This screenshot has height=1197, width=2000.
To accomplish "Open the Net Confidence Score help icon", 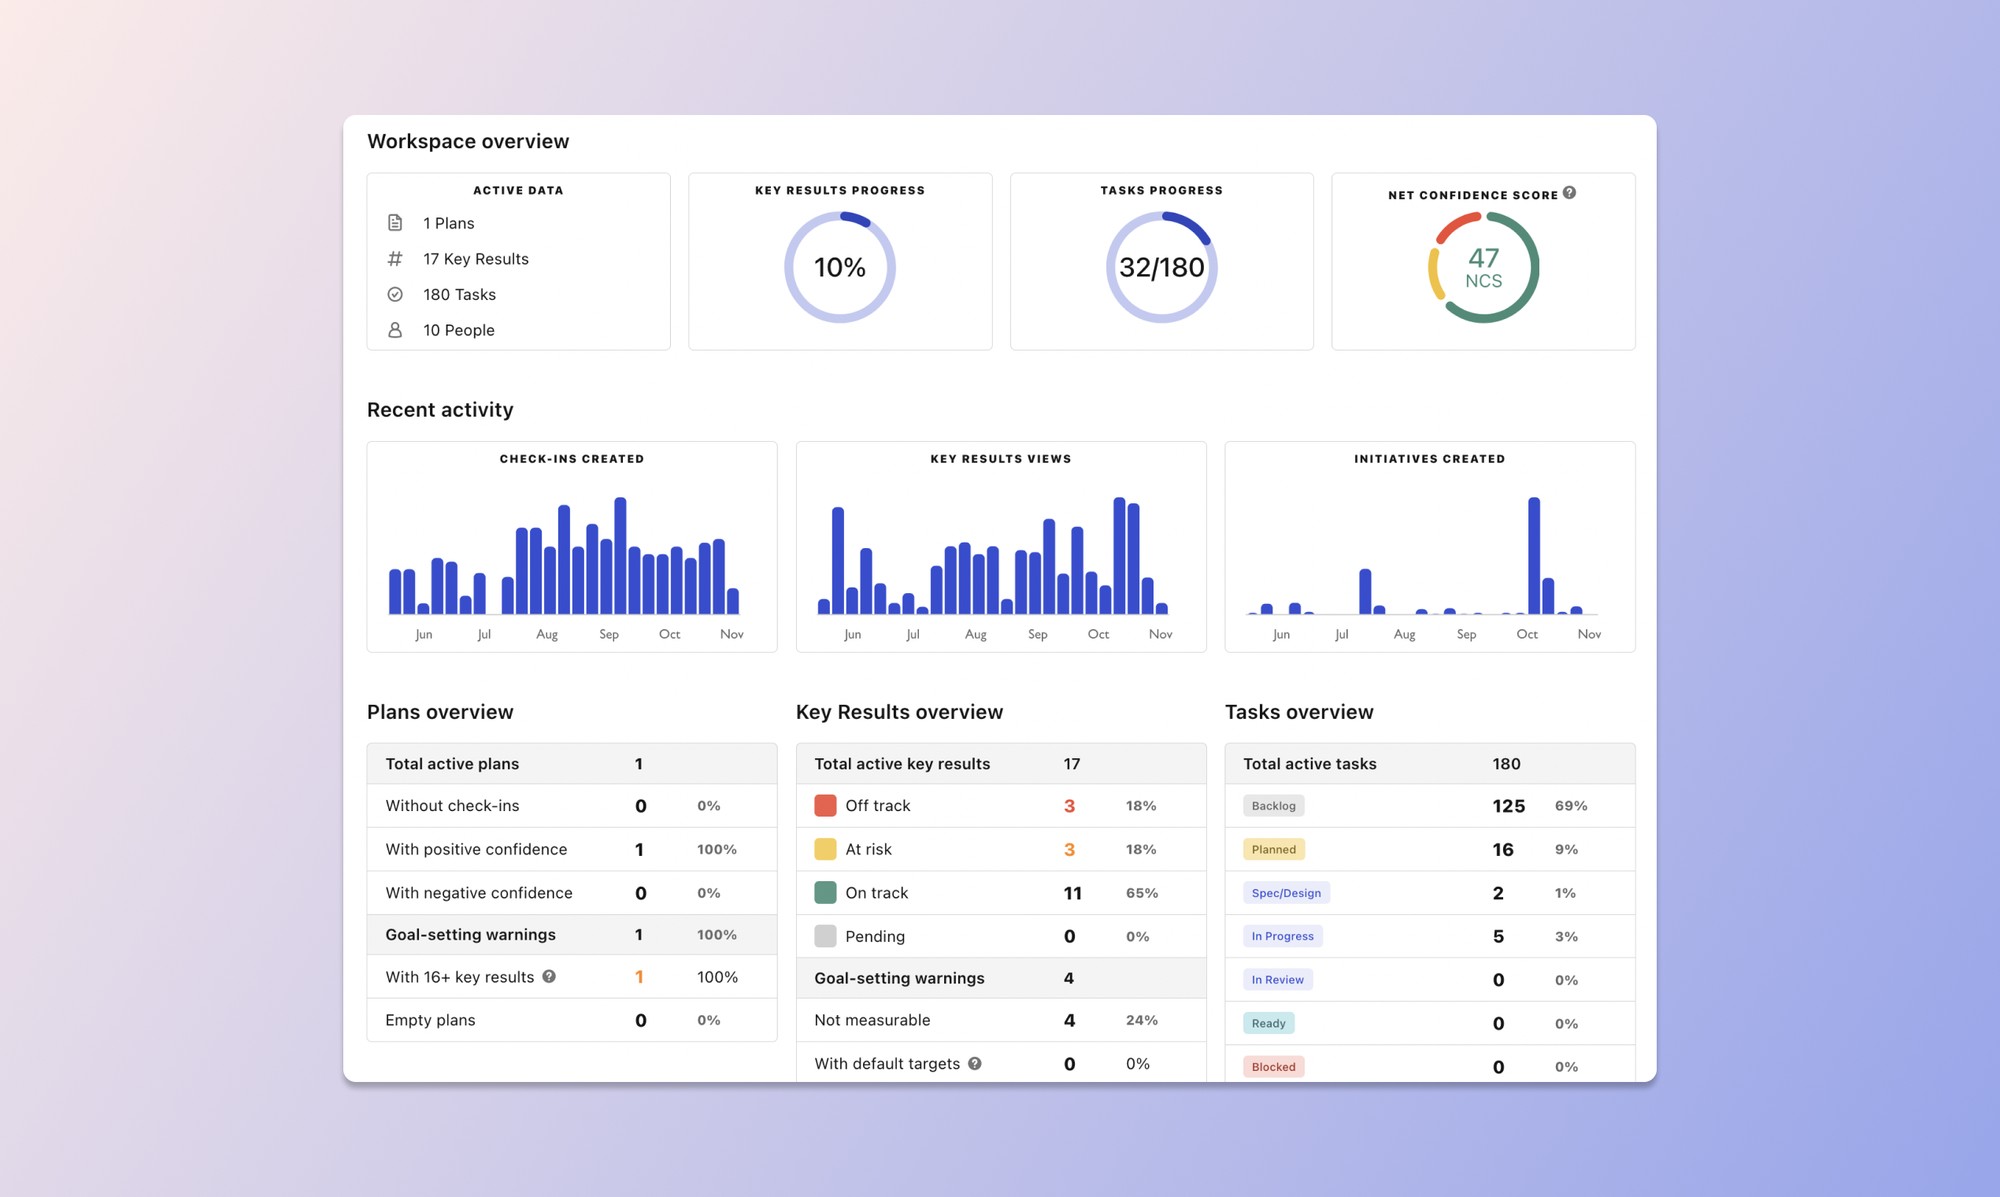I will tap(1570, 194).
